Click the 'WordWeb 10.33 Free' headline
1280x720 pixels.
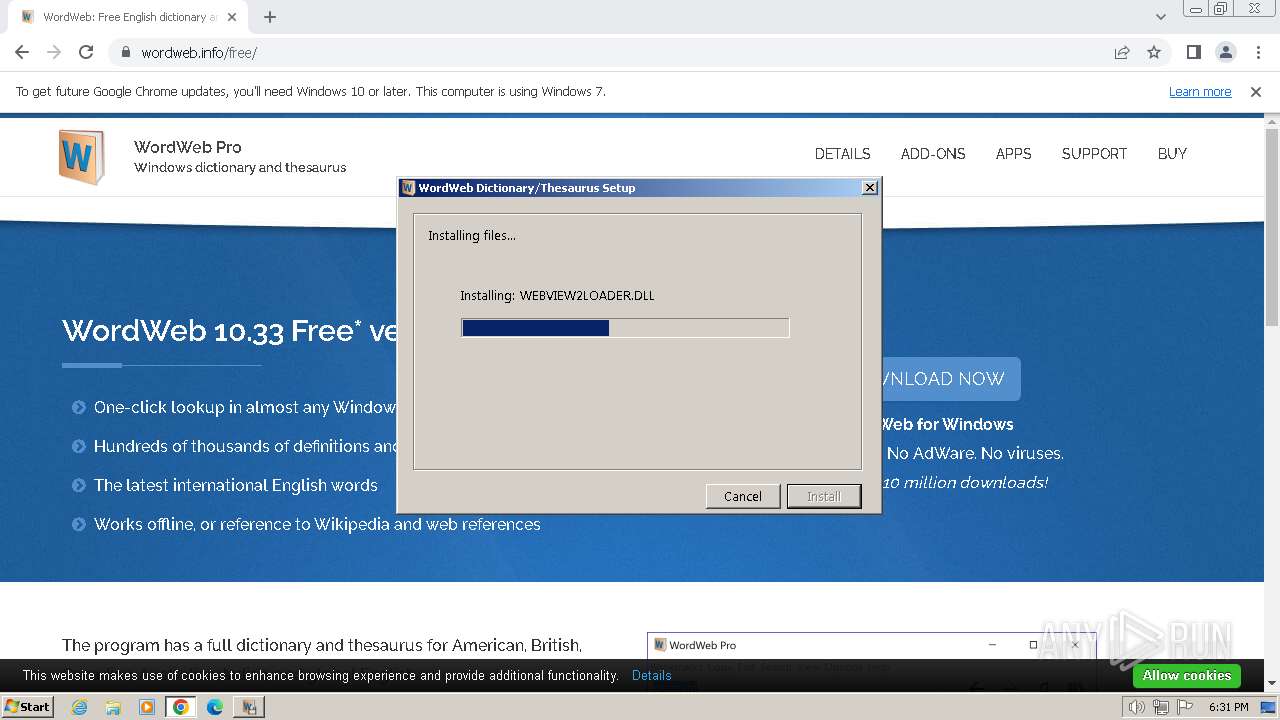(x=230, y=330)
